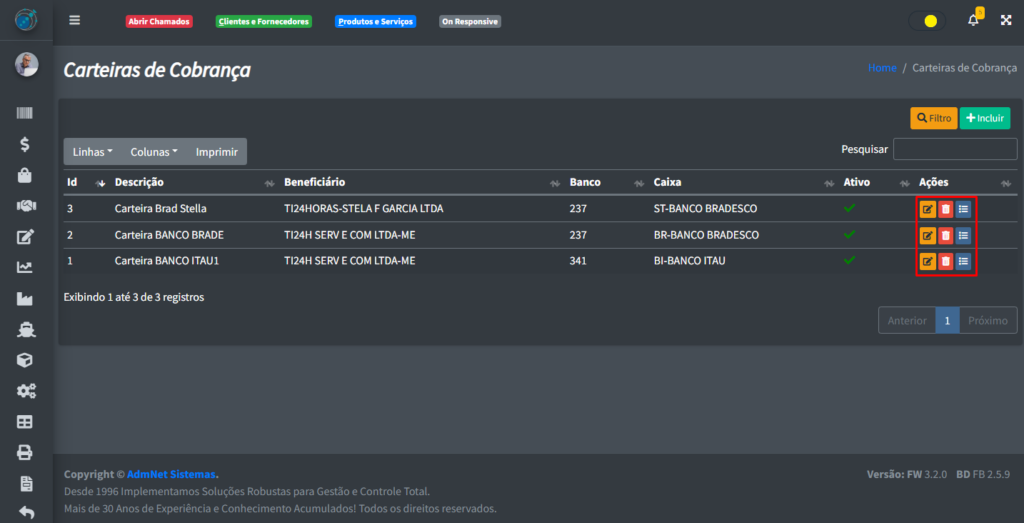
Task: Enter fullscreen with the expand icon
Action: tap(1006, 20)
